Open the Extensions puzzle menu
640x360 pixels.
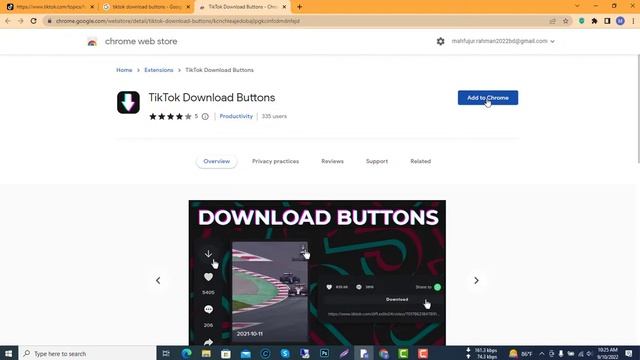[594, 21]
